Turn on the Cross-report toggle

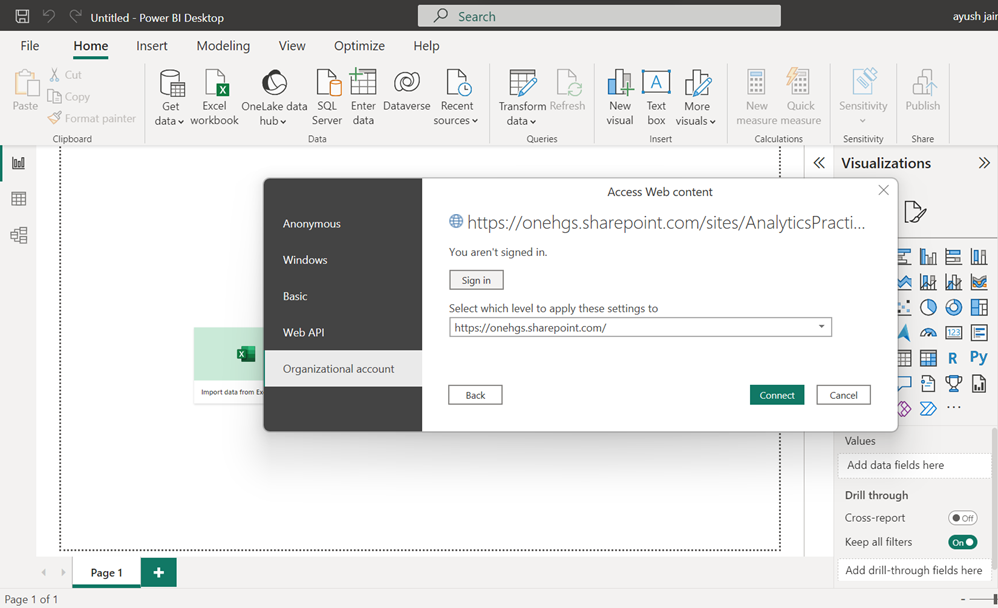[x=962, y=518]
